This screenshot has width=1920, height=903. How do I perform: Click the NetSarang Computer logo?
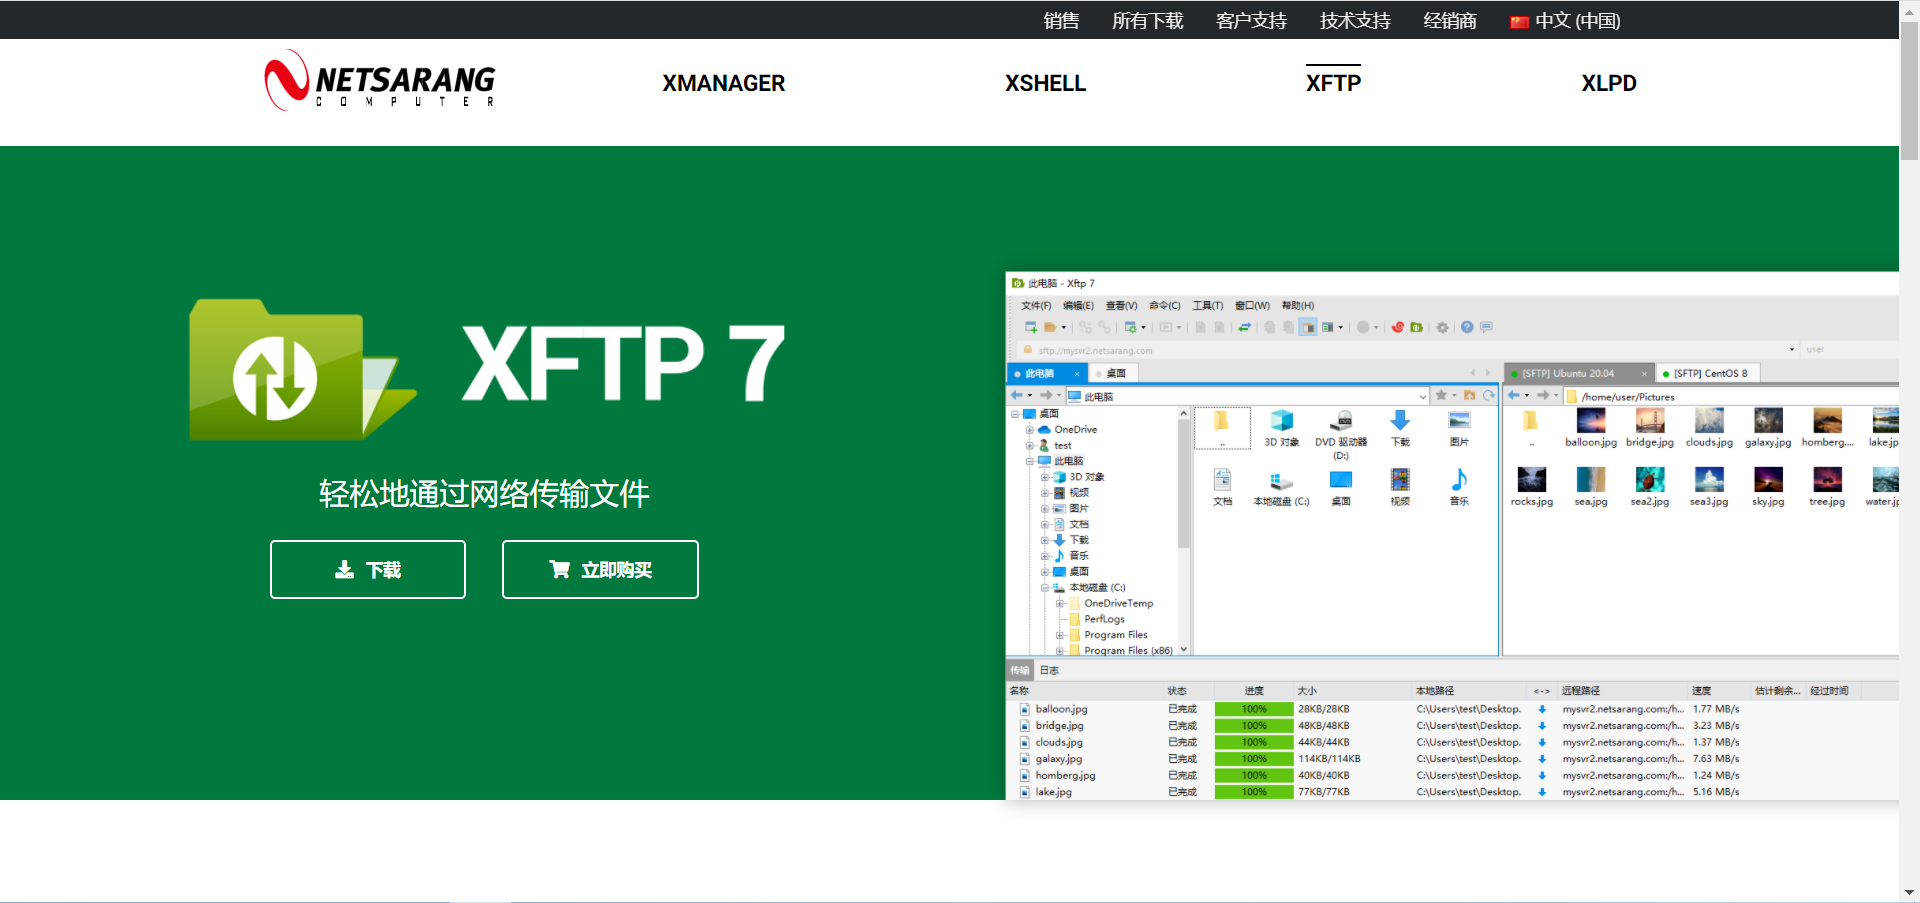[x=380, y=81]
